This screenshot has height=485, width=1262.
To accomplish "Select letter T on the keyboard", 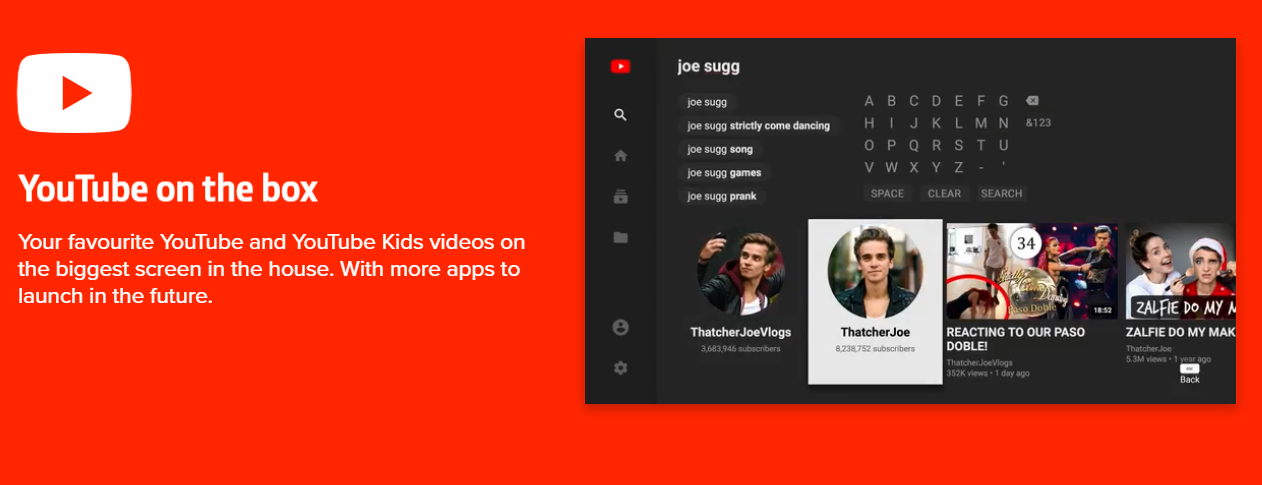I will (x=981, y=145).
